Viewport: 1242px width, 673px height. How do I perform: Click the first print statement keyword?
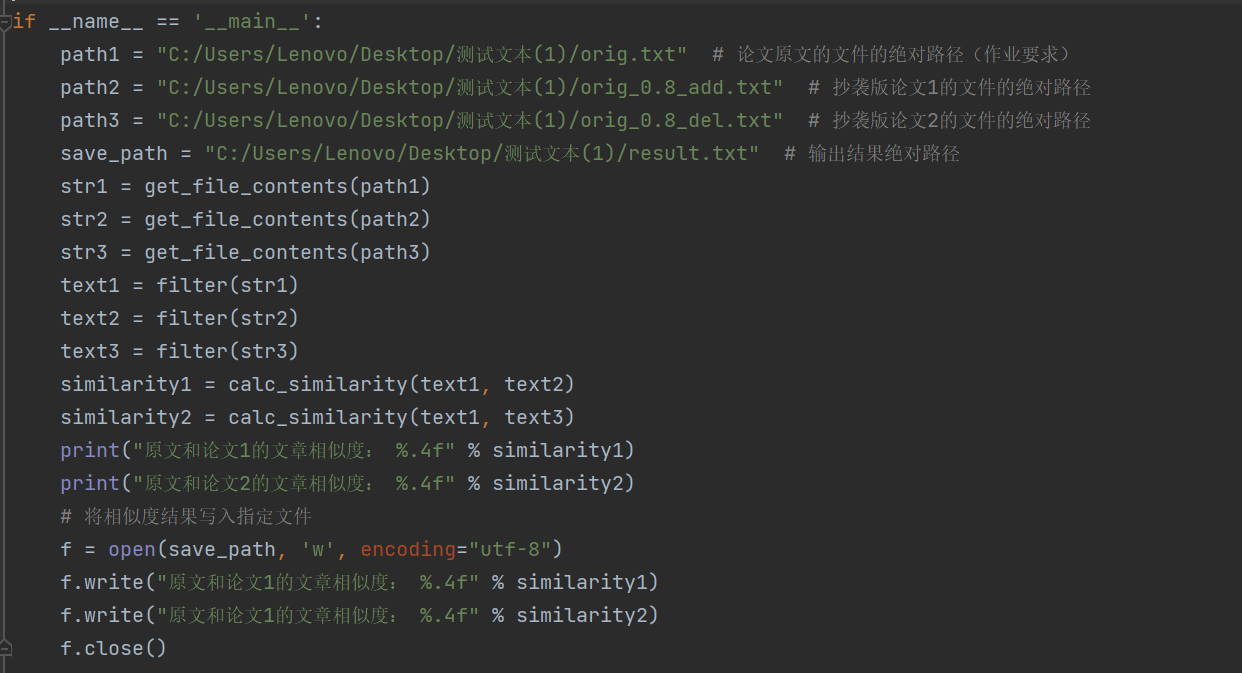point(89,450)
